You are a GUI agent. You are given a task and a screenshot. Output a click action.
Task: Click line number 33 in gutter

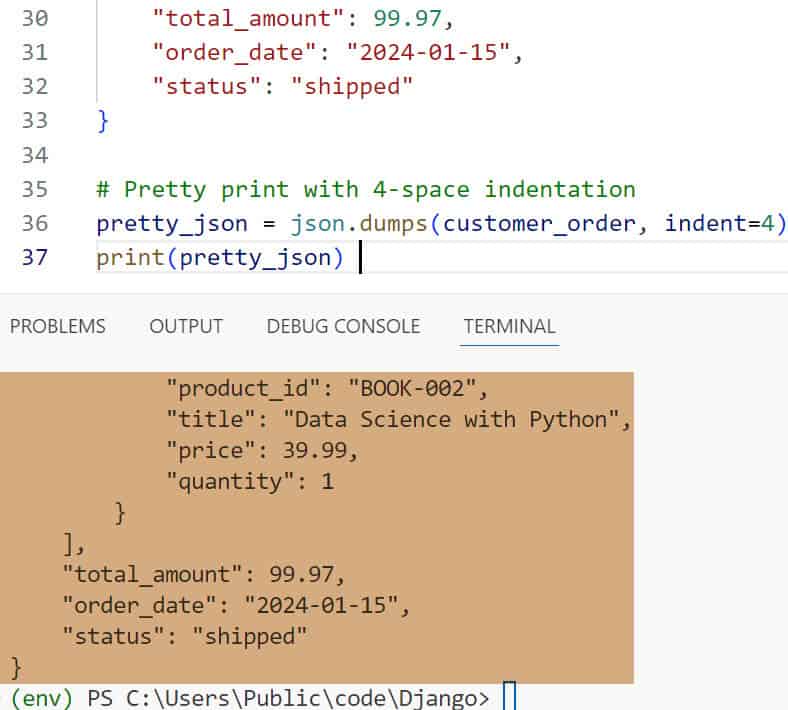(x=35, y=121)
